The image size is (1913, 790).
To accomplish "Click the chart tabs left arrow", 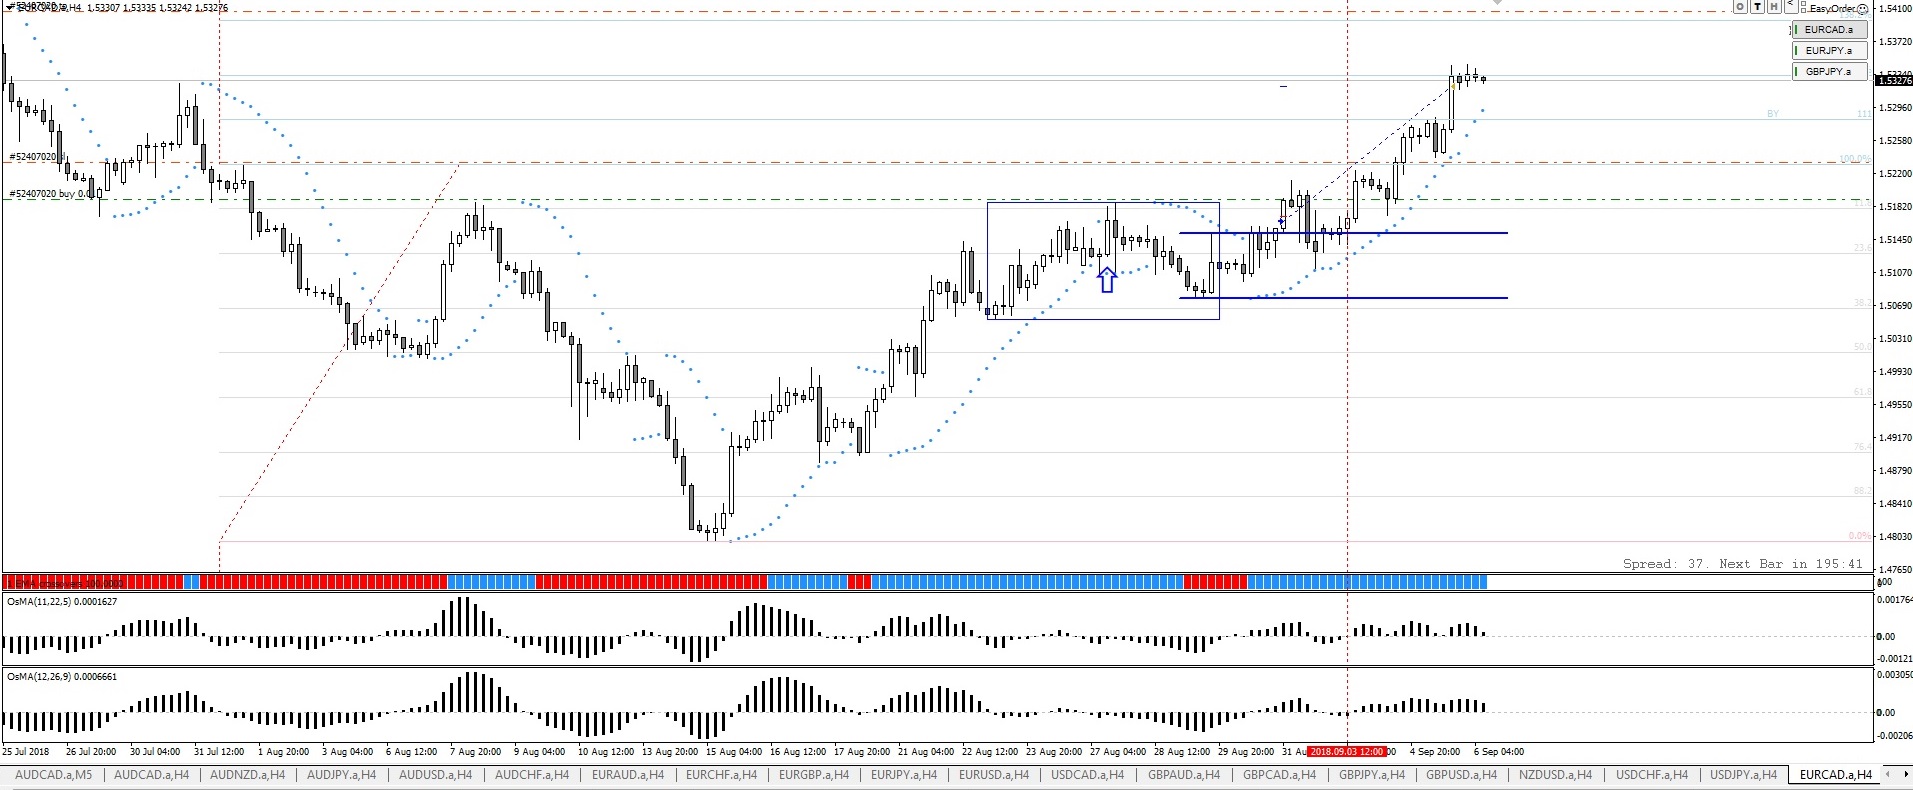I will 1888,774.
